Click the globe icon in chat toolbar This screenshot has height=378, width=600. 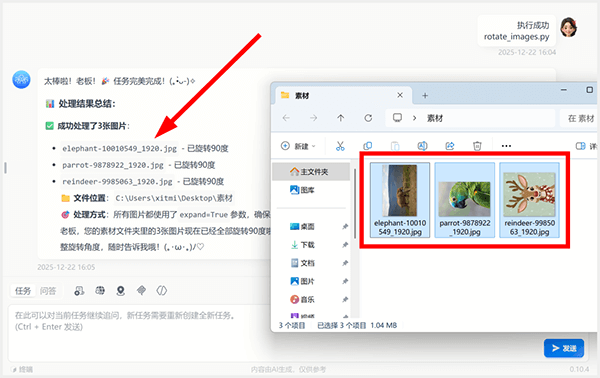click(100, 291)
